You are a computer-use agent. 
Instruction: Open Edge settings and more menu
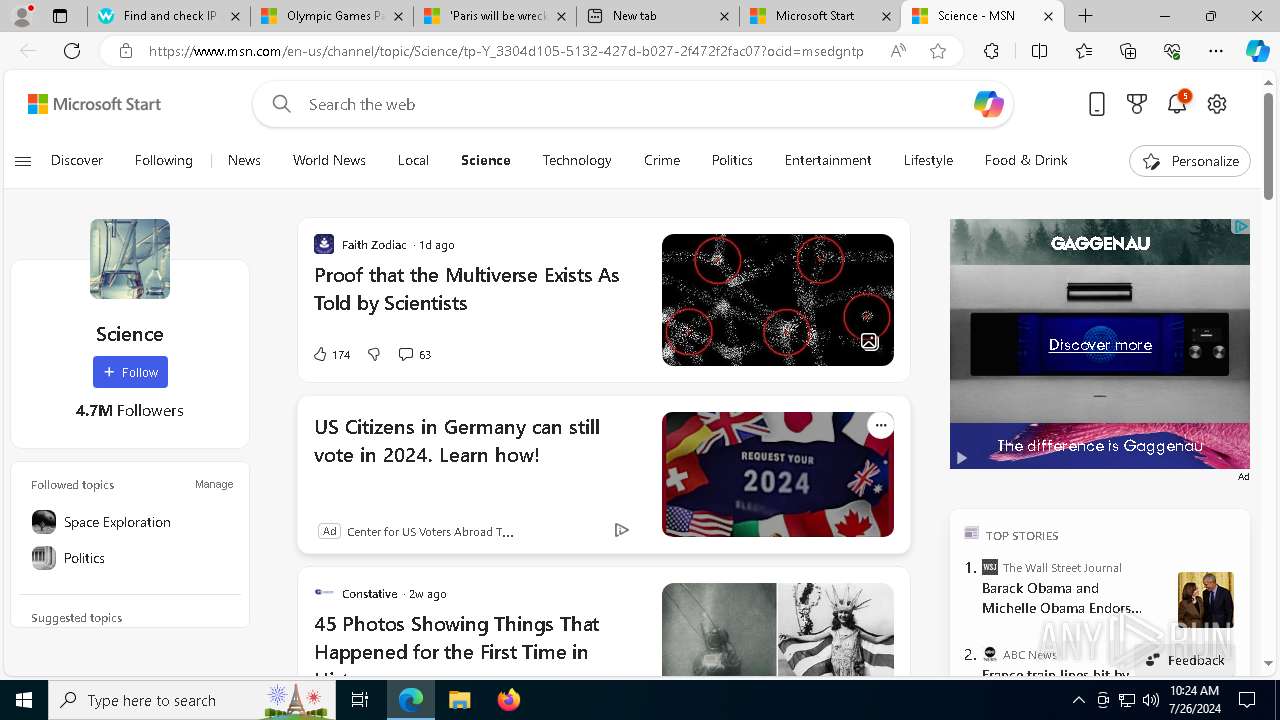pos(1216,52)
